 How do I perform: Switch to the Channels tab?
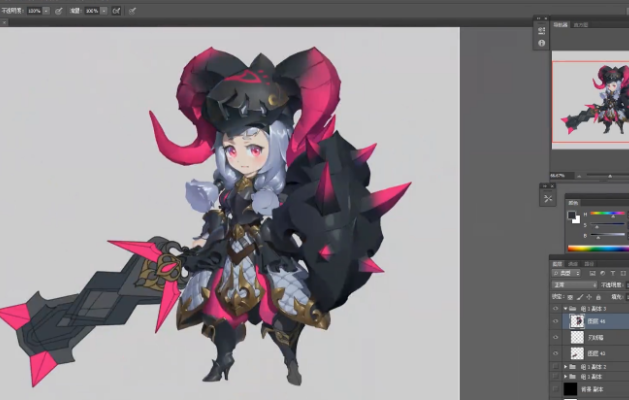573,264
